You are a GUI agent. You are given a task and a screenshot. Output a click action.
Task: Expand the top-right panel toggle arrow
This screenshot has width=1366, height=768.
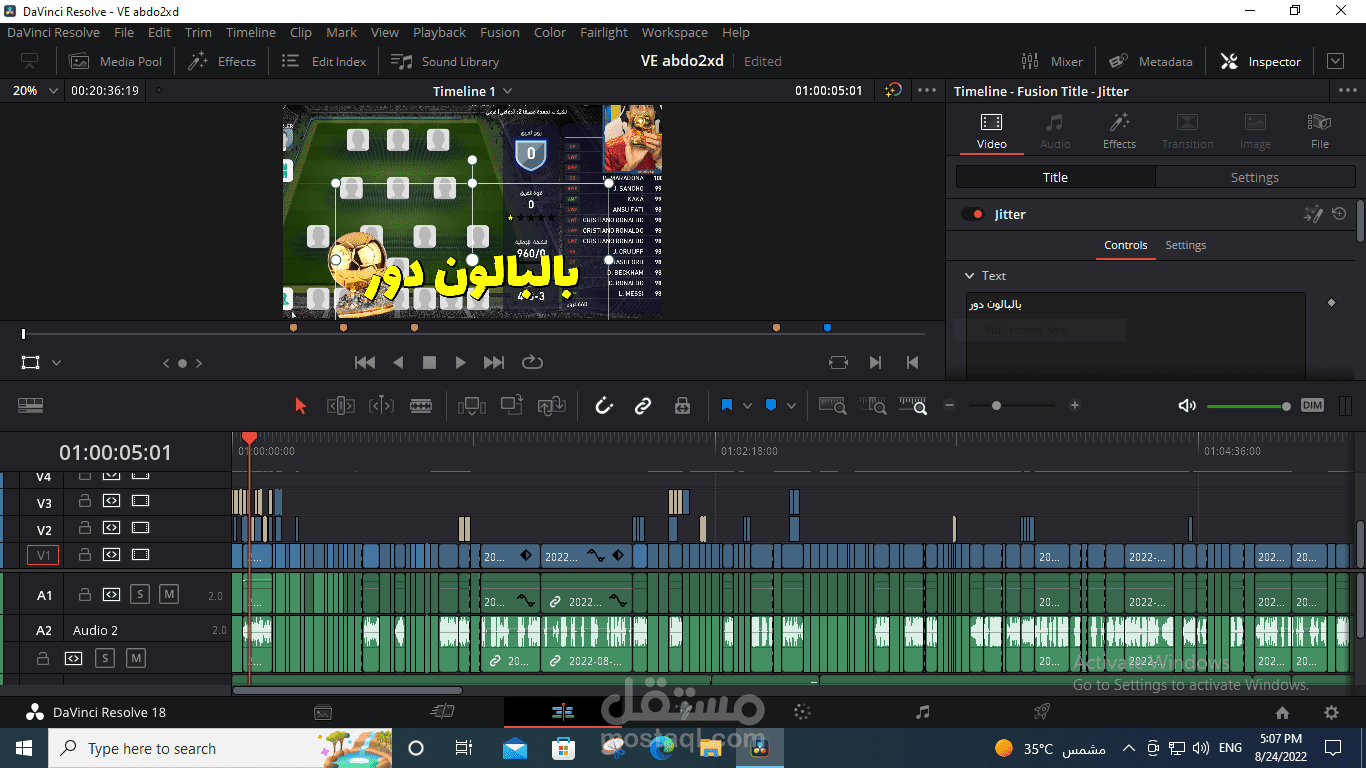[1336, 61]
